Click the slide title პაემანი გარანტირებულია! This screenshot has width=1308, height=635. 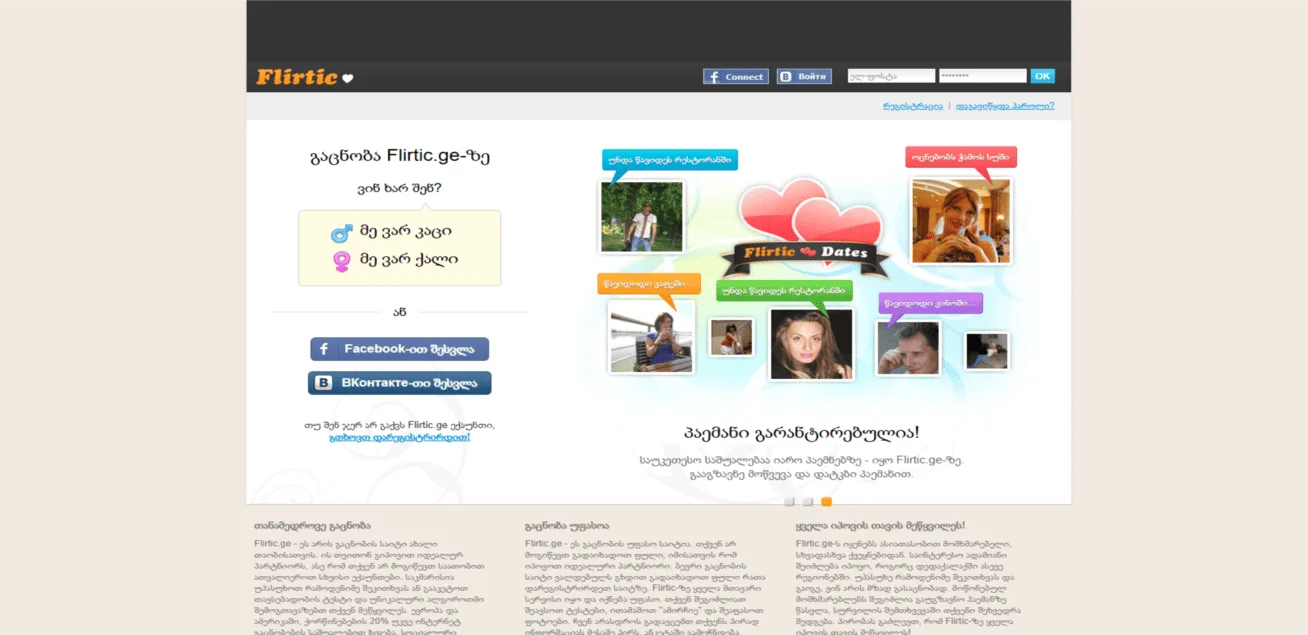point(801,433)
